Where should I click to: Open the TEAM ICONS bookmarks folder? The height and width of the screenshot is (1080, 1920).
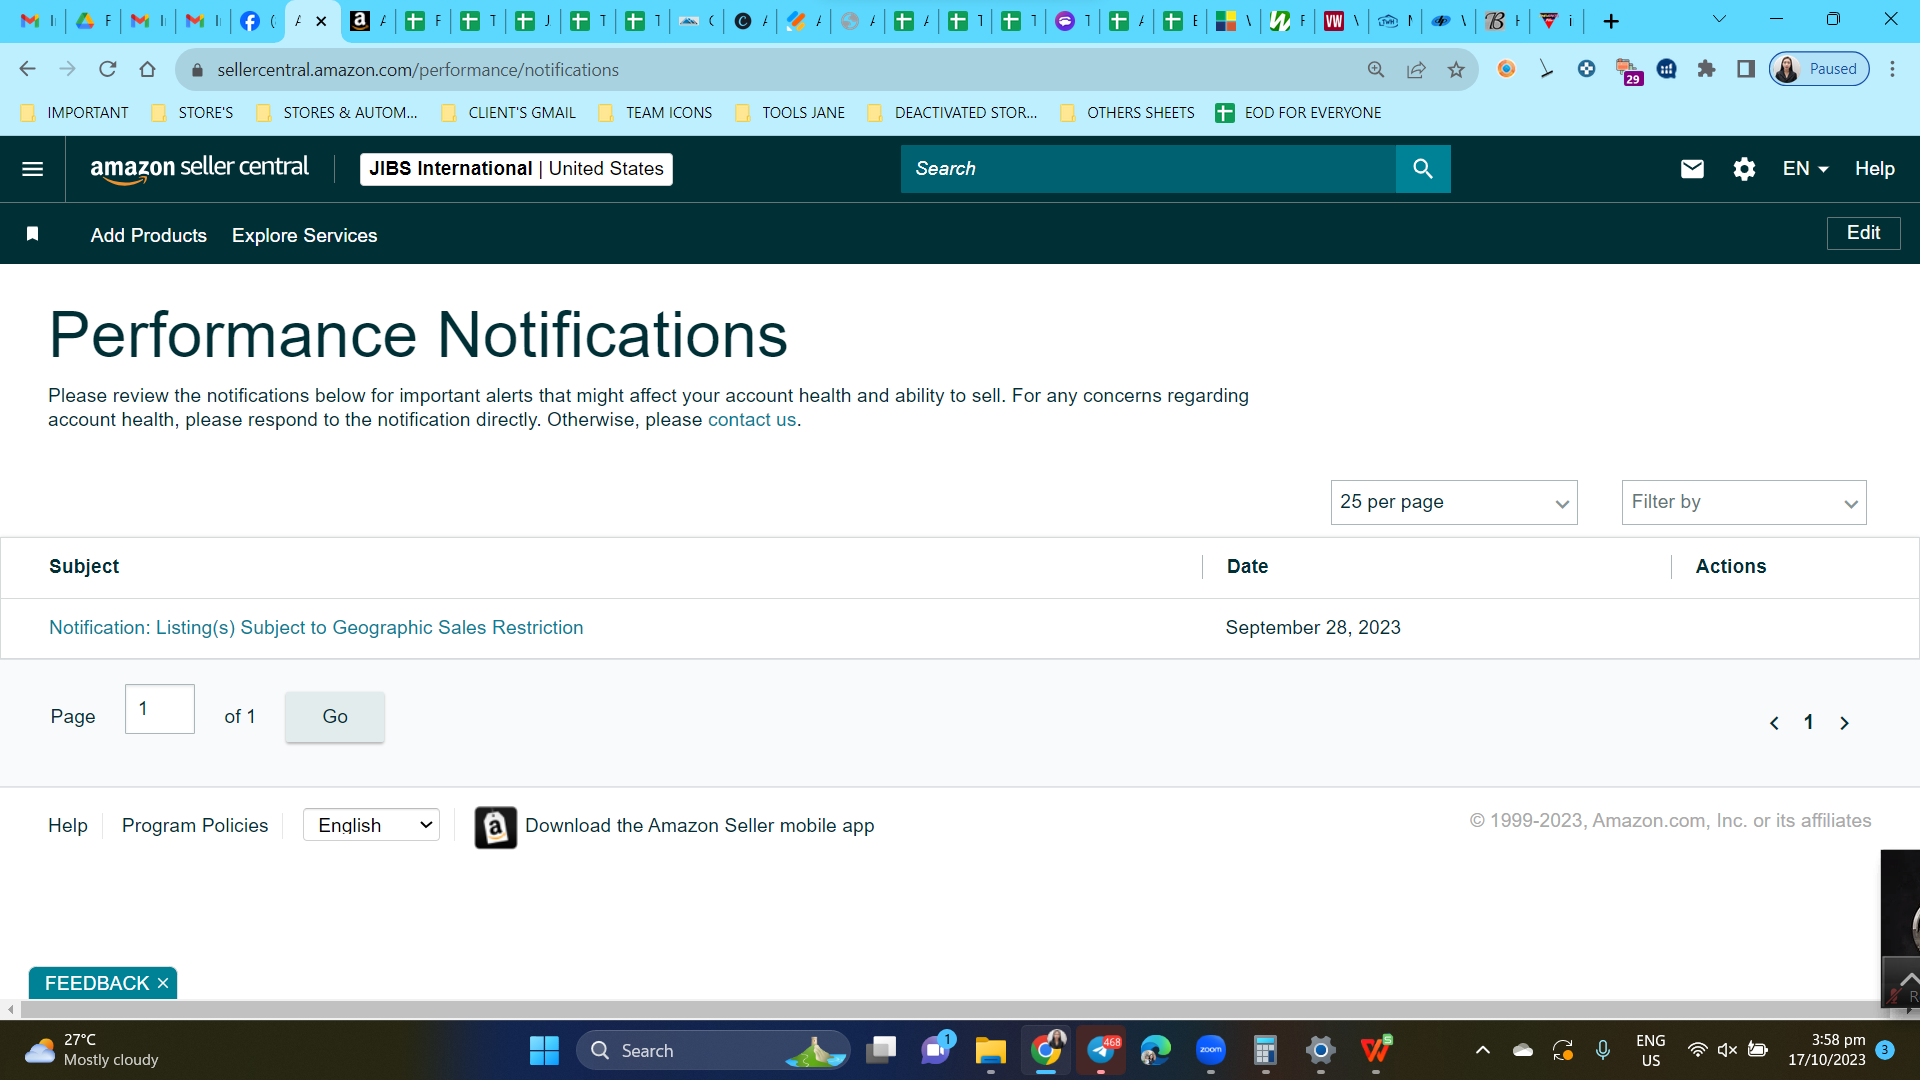point(655,113)
